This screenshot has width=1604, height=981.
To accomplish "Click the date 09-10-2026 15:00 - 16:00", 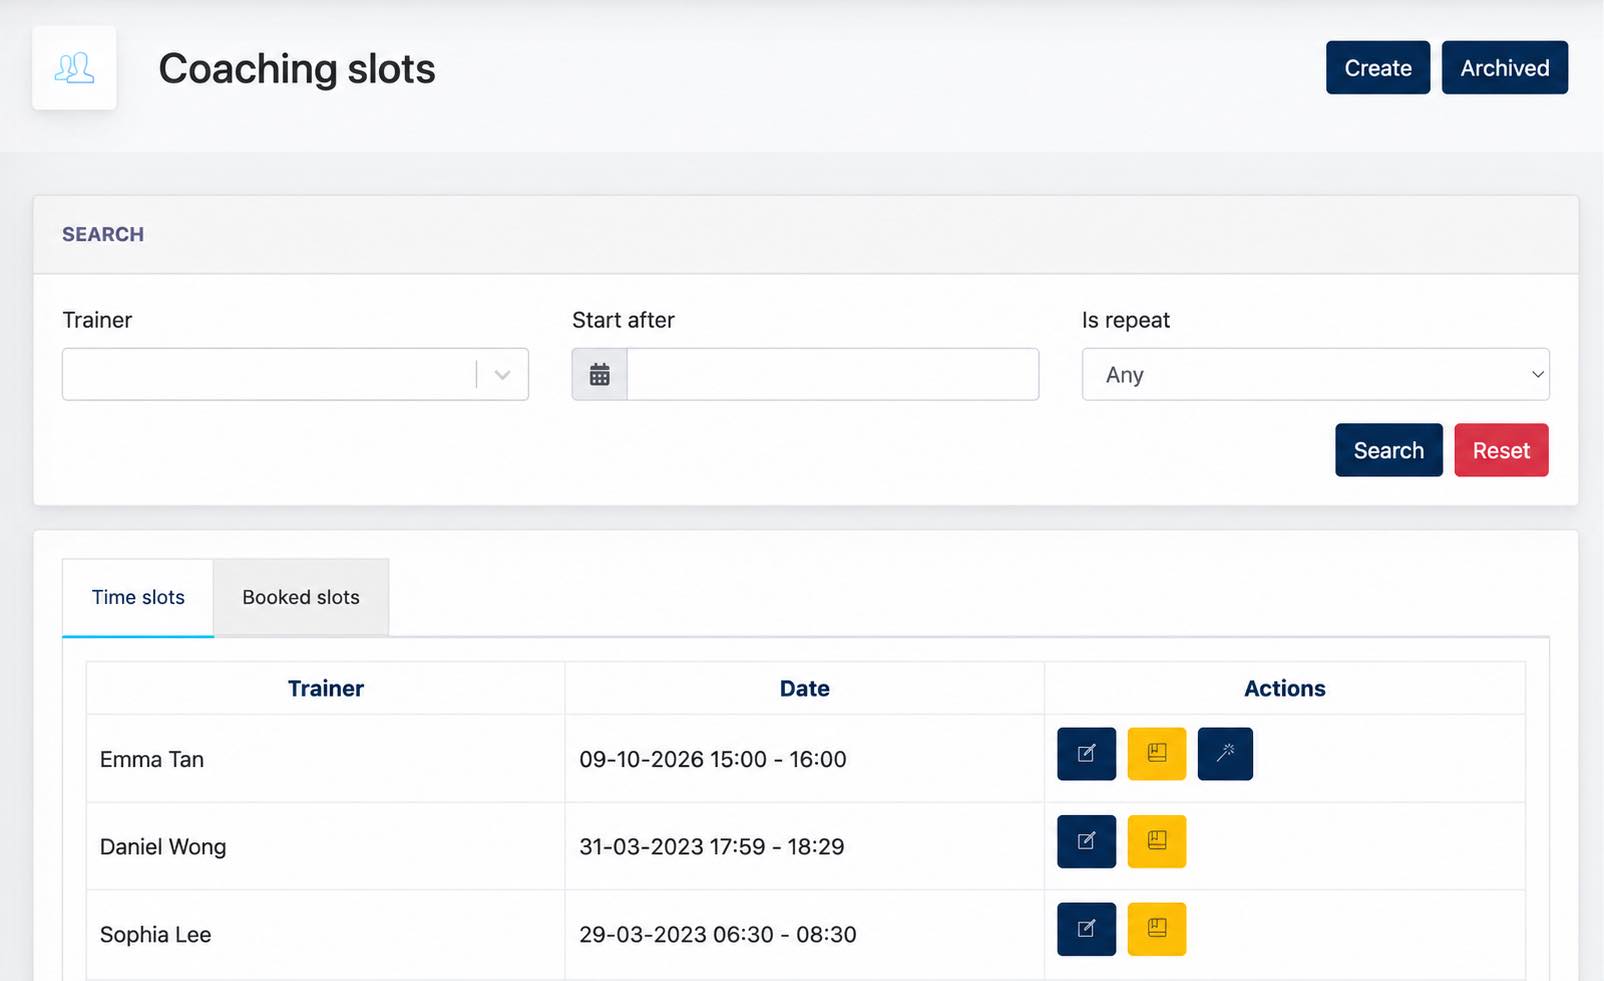I will [x=713, y=759].
